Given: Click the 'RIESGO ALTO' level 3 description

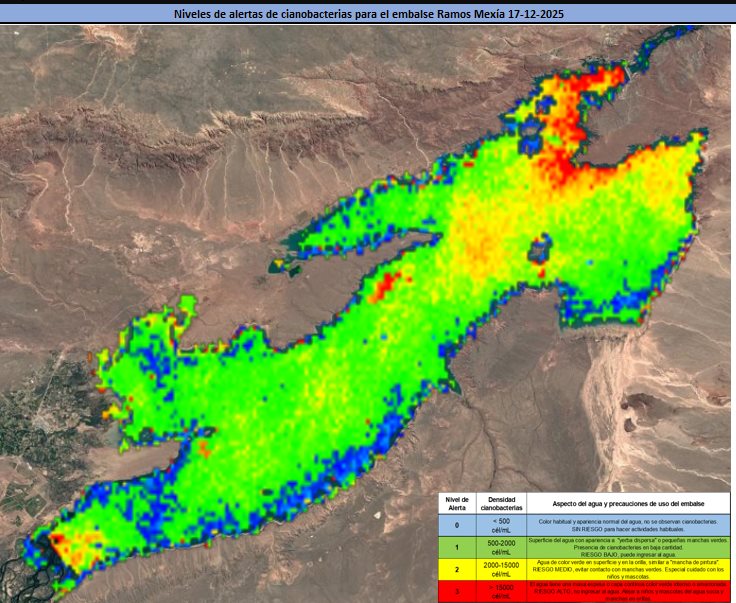Looking at the screenshot, I should 628,591.
